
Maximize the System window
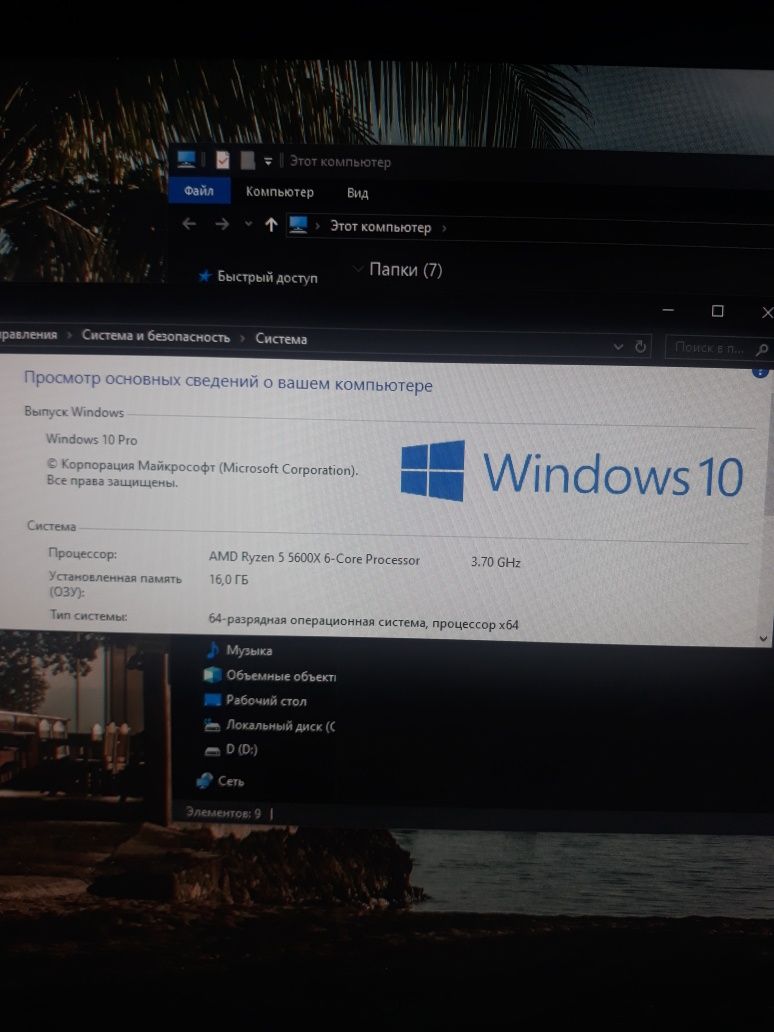717,311
